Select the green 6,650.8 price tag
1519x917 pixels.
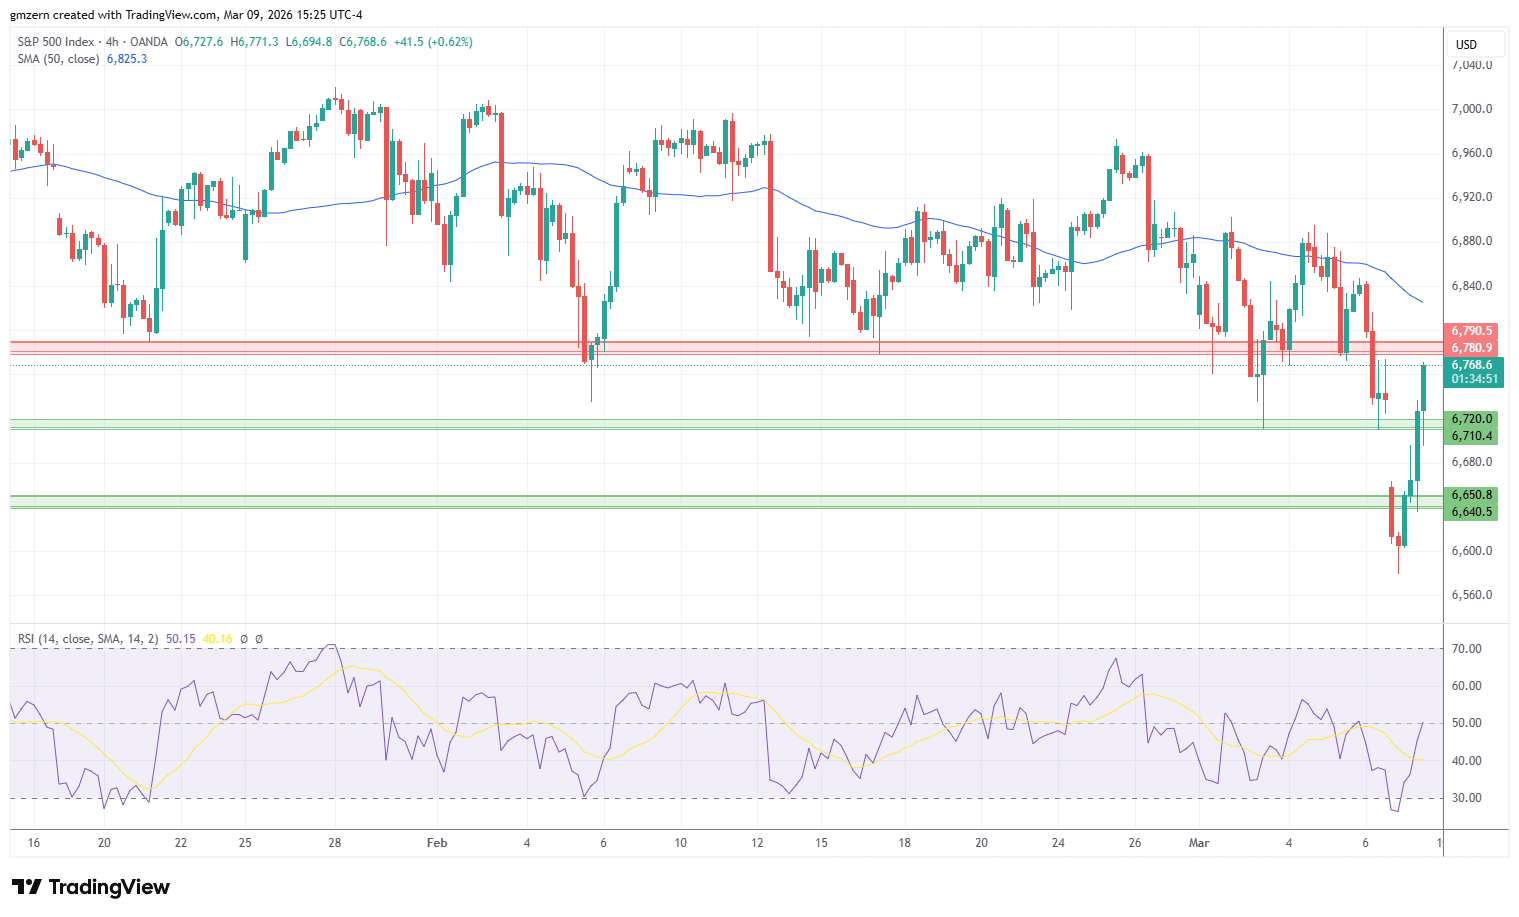tap(1472, 495)
